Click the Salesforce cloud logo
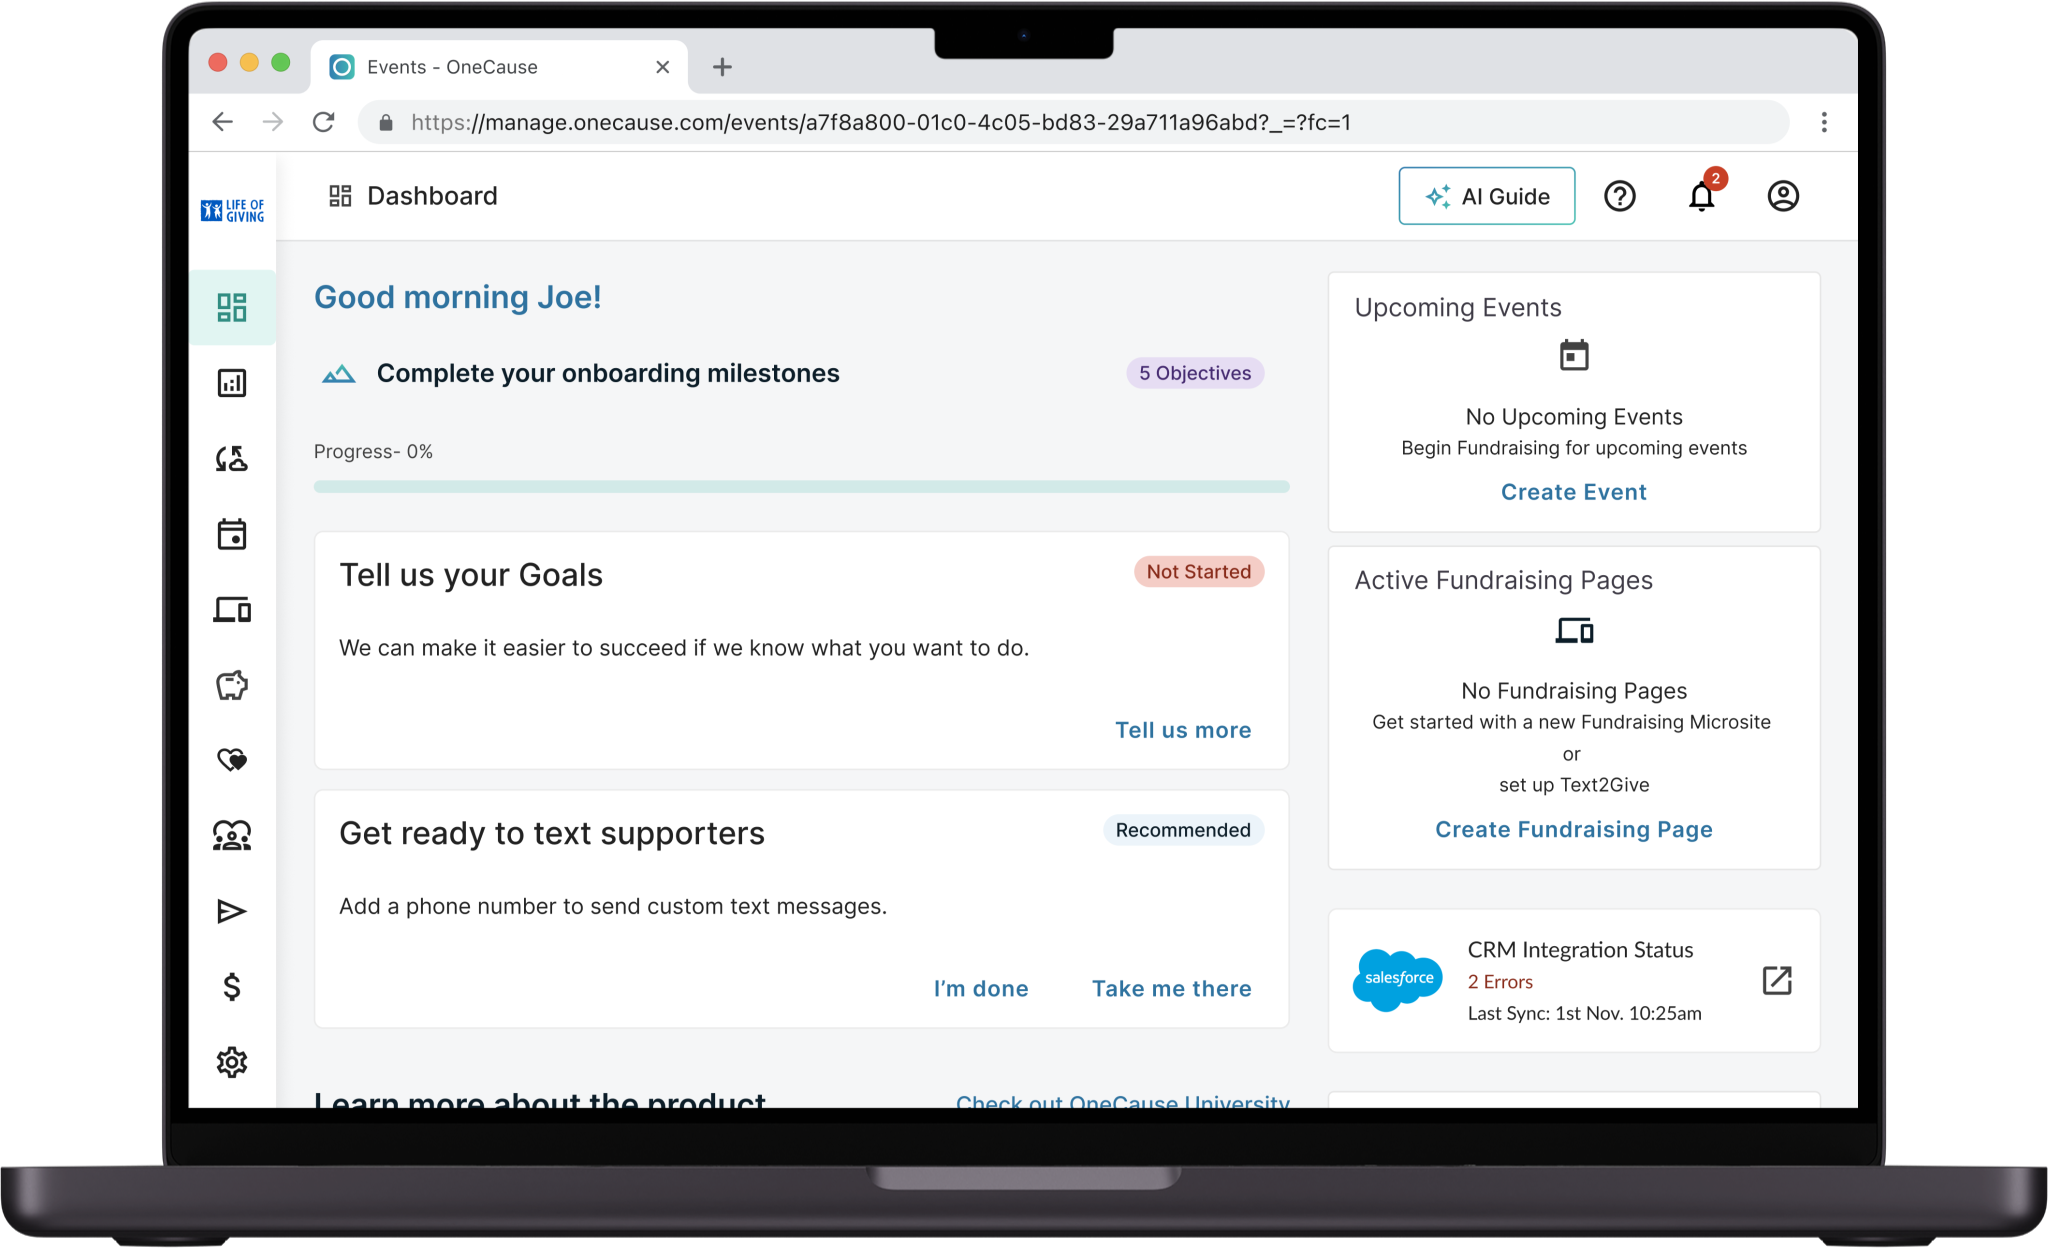This screenshot has width=2048, height=1248. pyautogui.click(x=1398, y=979)
